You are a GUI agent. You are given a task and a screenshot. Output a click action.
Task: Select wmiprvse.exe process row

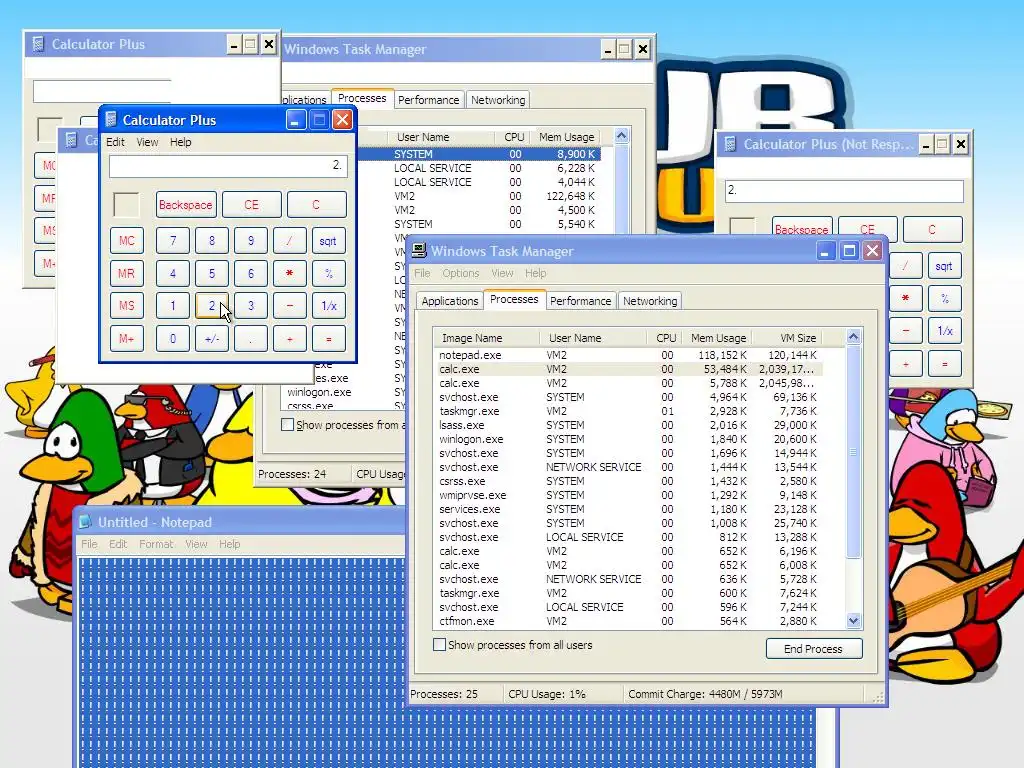click(628, 495)
